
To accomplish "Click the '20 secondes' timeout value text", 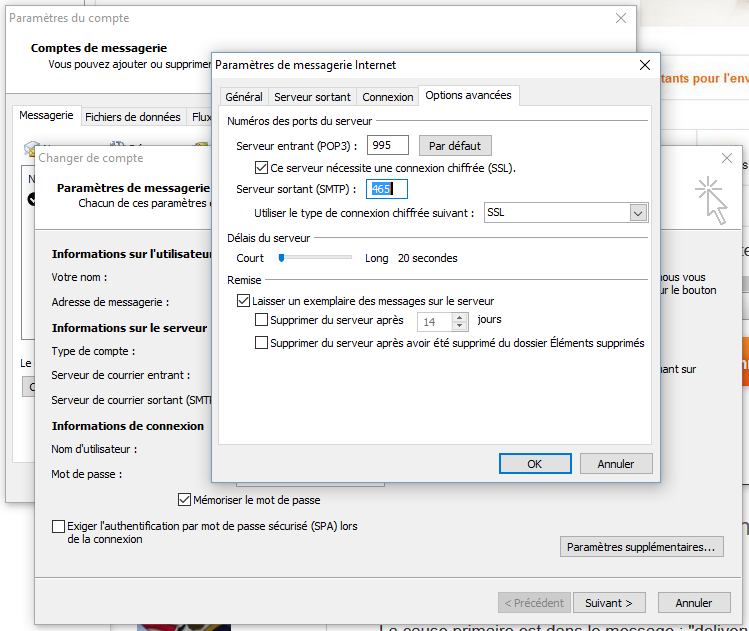I will point(428,258).
